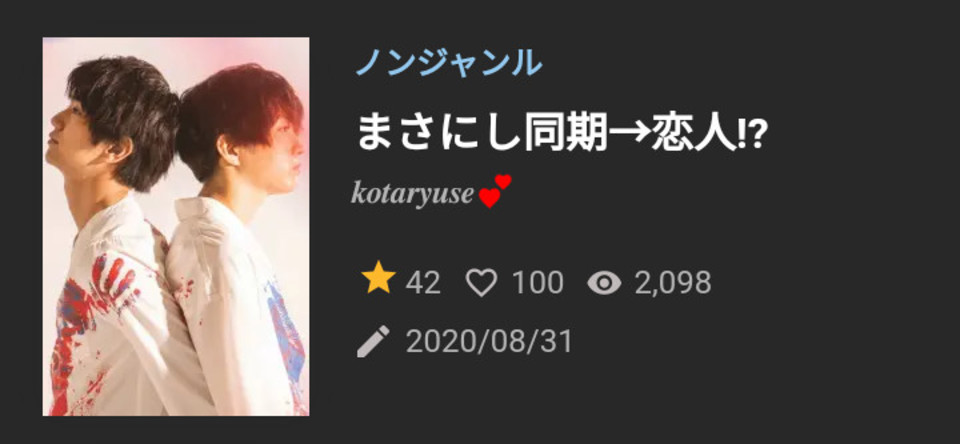Open the story まさにし同期→恋人!?
Viewport: 960px width, 444px height.
click(x=561, y=135)
